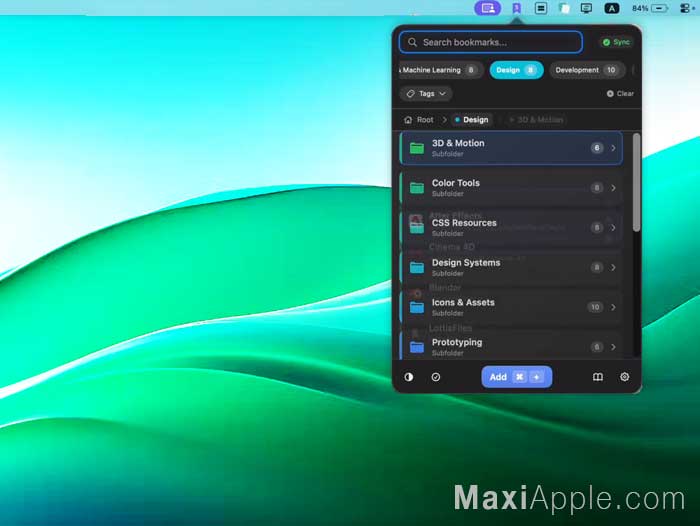
Task: Click the folder icon for Prototyping
Action: [x=417, y=347]
